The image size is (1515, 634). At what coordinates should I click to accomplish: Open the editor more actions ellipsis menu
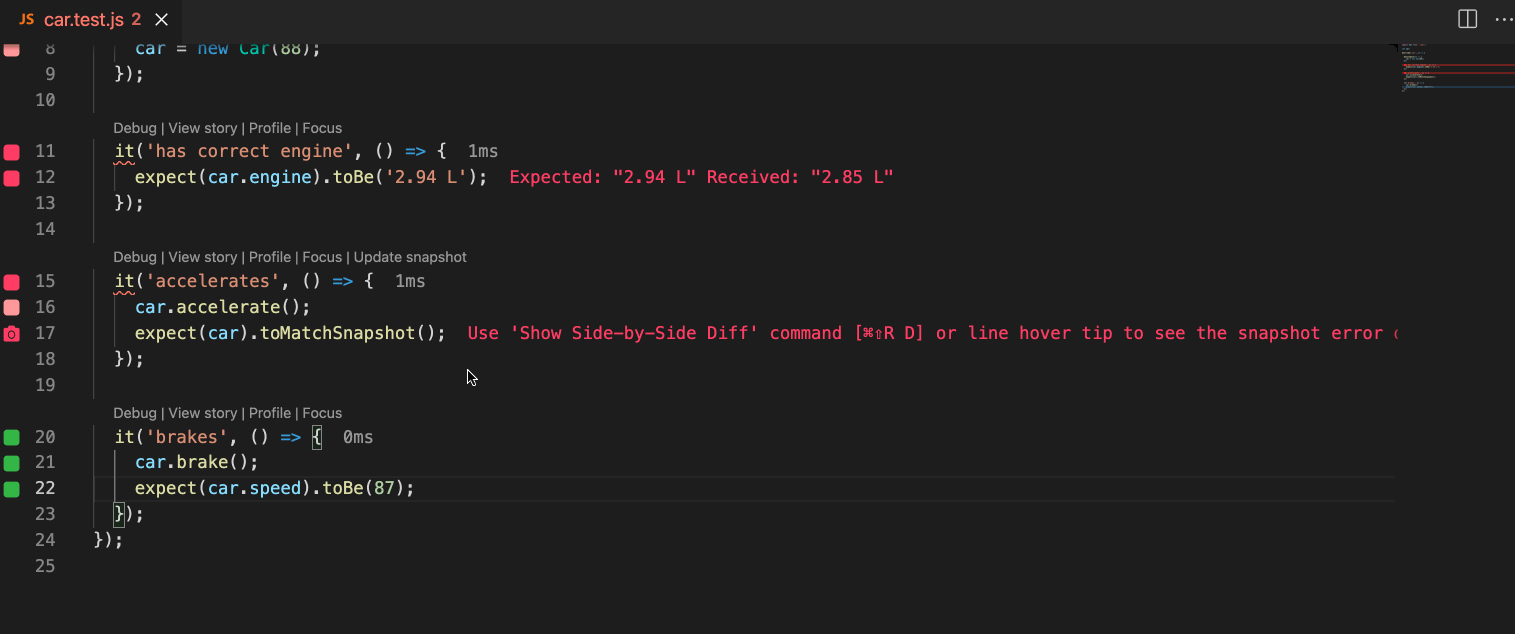tap(1503, 19)
